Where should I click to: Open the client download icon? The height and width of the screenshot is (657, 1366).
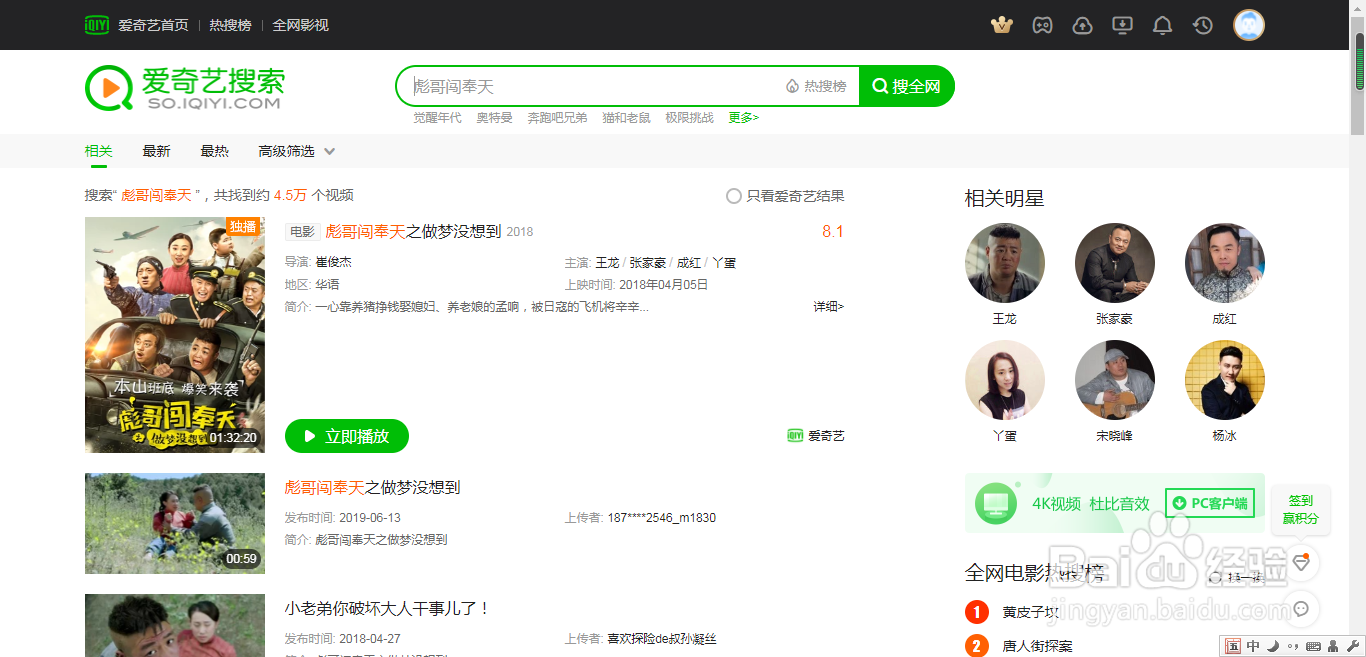tap(1122, 24)
